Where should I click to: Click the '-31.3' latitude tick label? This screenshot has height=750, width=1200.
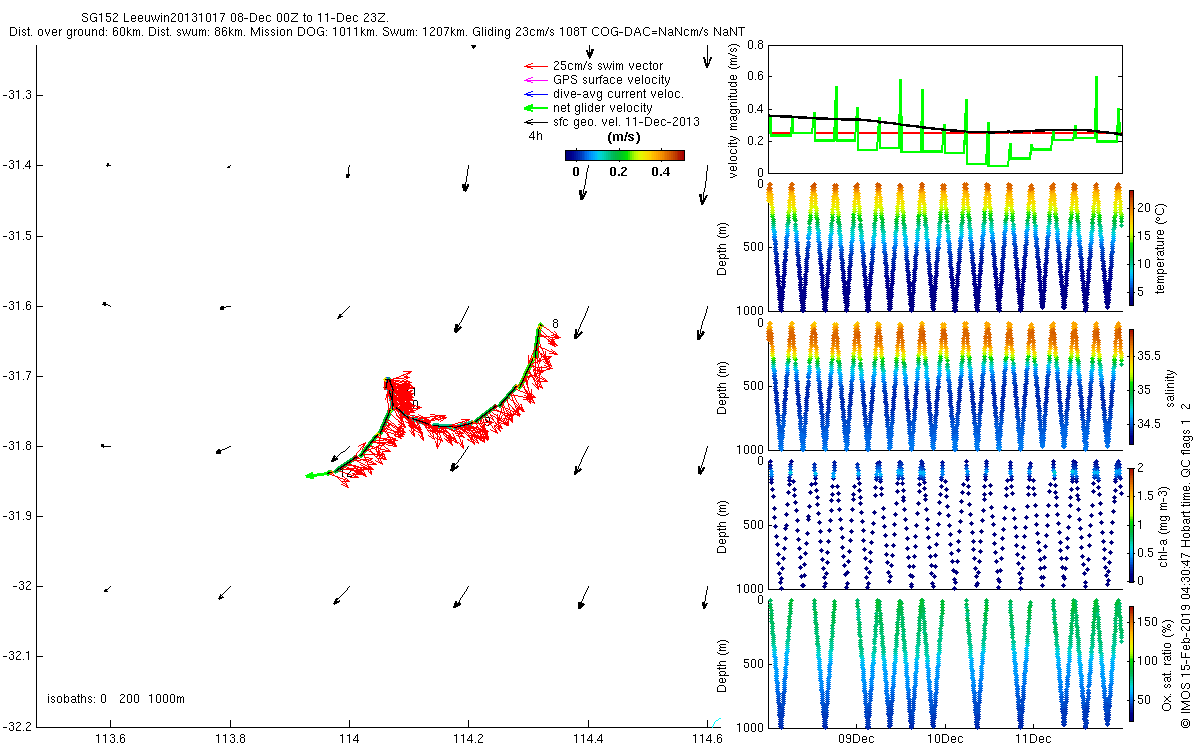pos(17,95)
